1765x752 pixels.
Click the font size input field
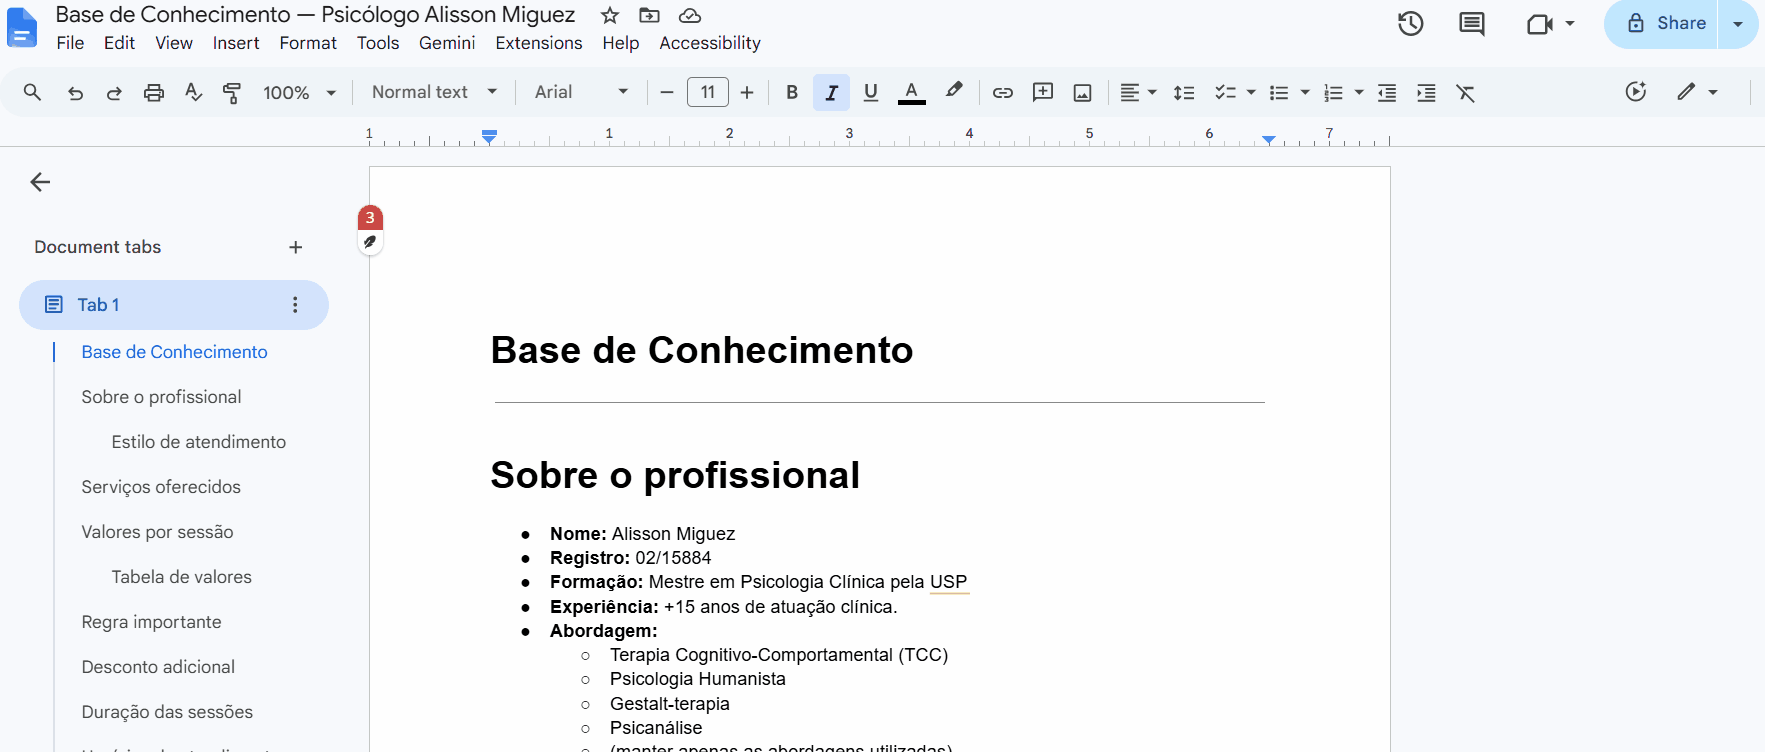pyautogui.click(x=708, y=92)
